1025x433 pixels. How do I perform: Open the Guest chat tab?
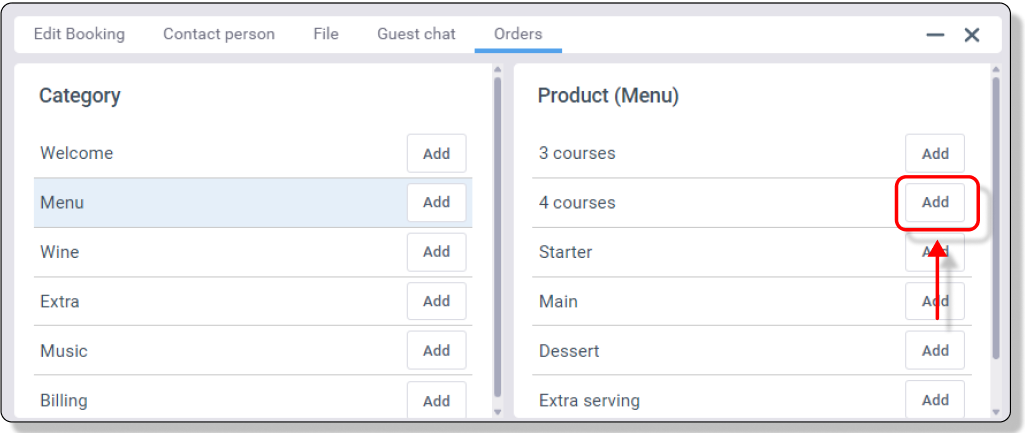[416, 34]
